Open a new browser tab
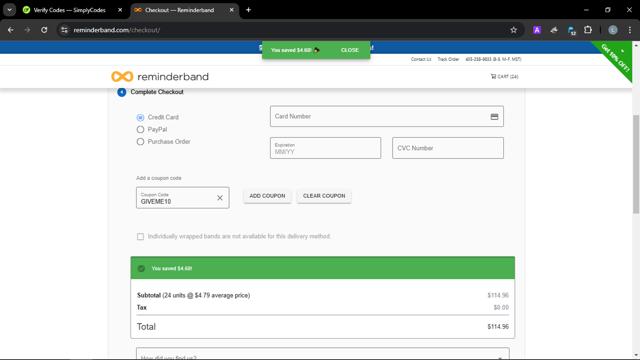Image resolution: width=640 pixels, height=360 pixels. [248, 10]
